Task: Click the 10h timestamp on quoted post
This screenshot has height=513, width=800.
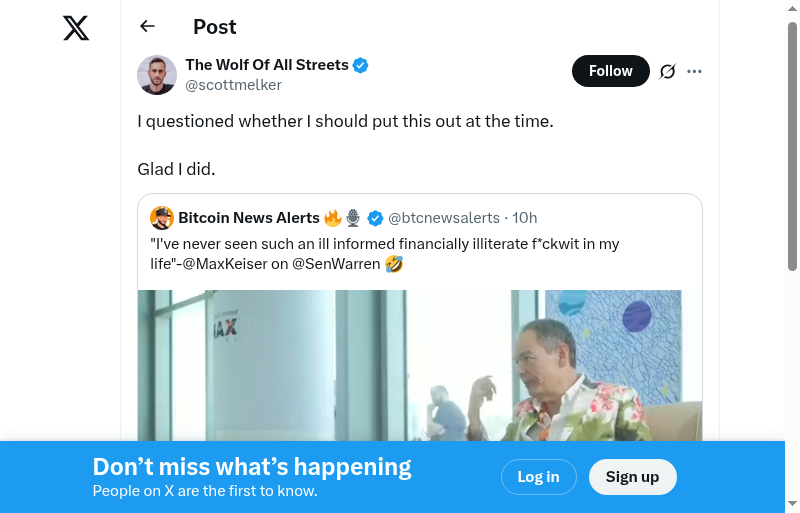Action: (x=525, y=218)
